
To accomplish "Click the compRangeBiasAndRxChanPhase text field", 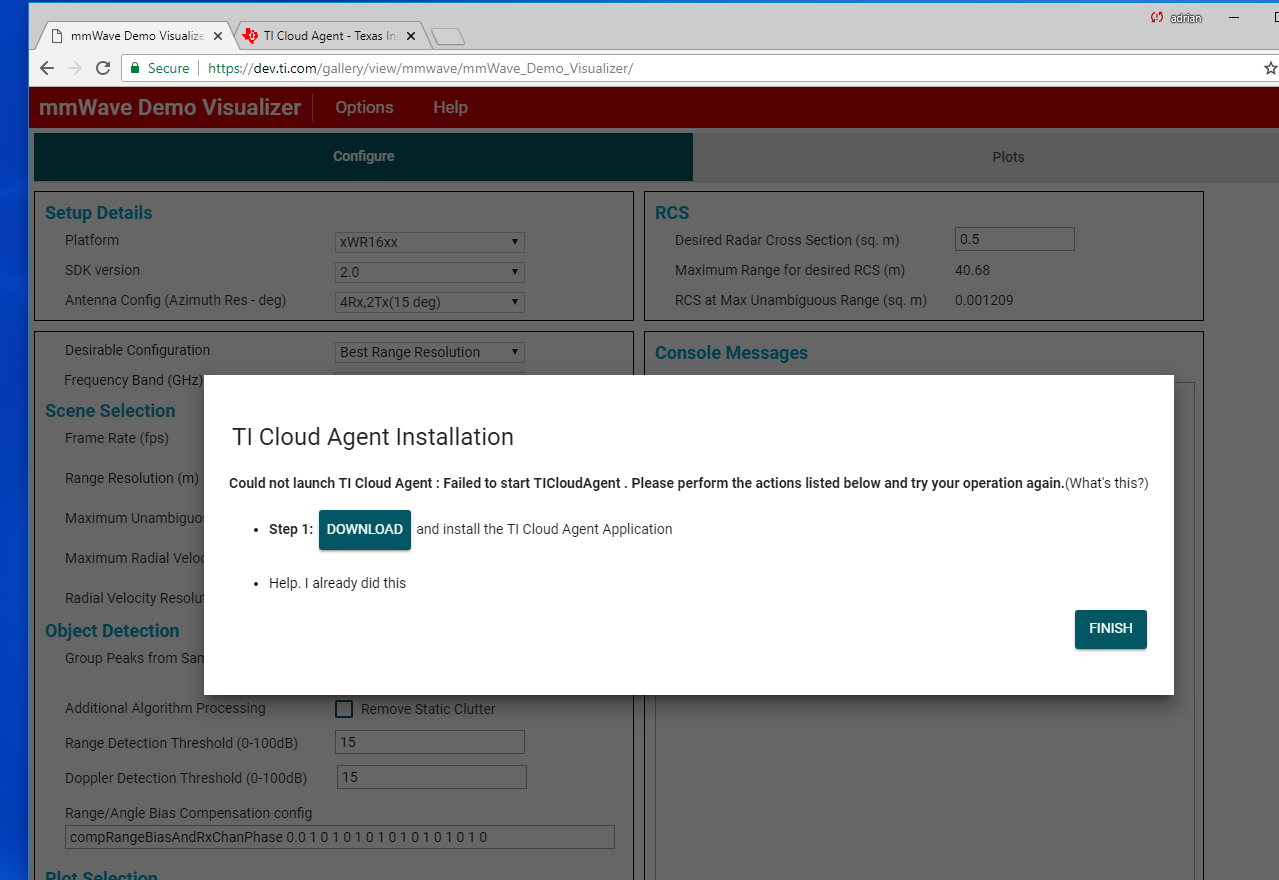I will pos(340,837).
